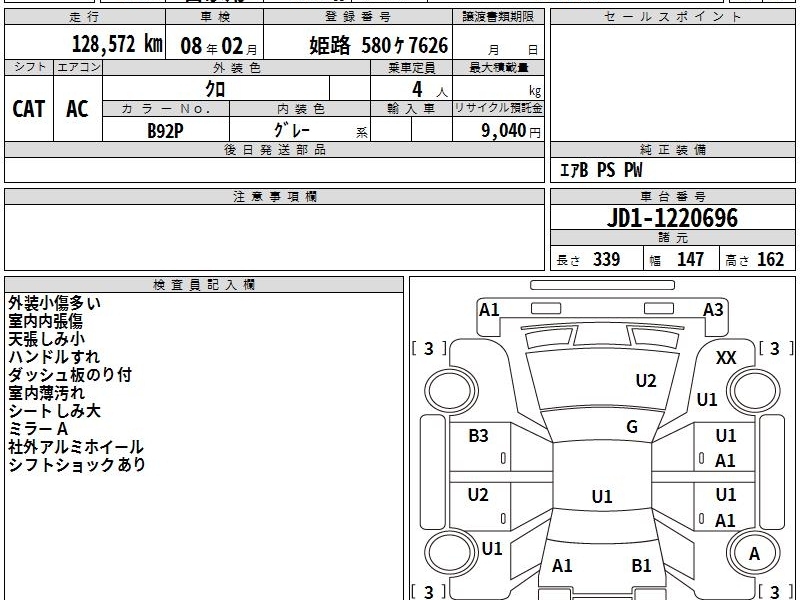Select interior color value グレー
This screenshot has width=800, height=600.
point(292,130)
